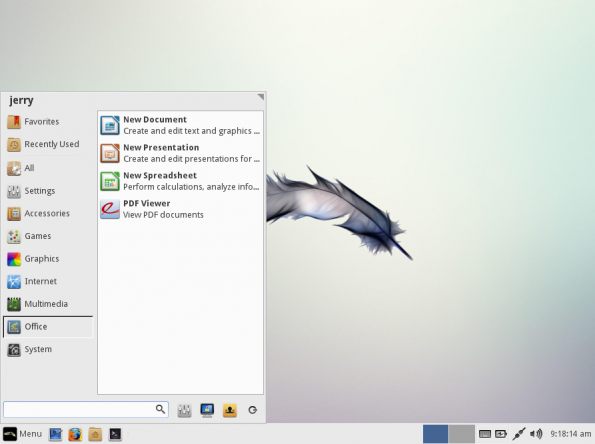Select the Office category
The height and width of the screenshot is (444, 595).
click(x=48, y=327)
